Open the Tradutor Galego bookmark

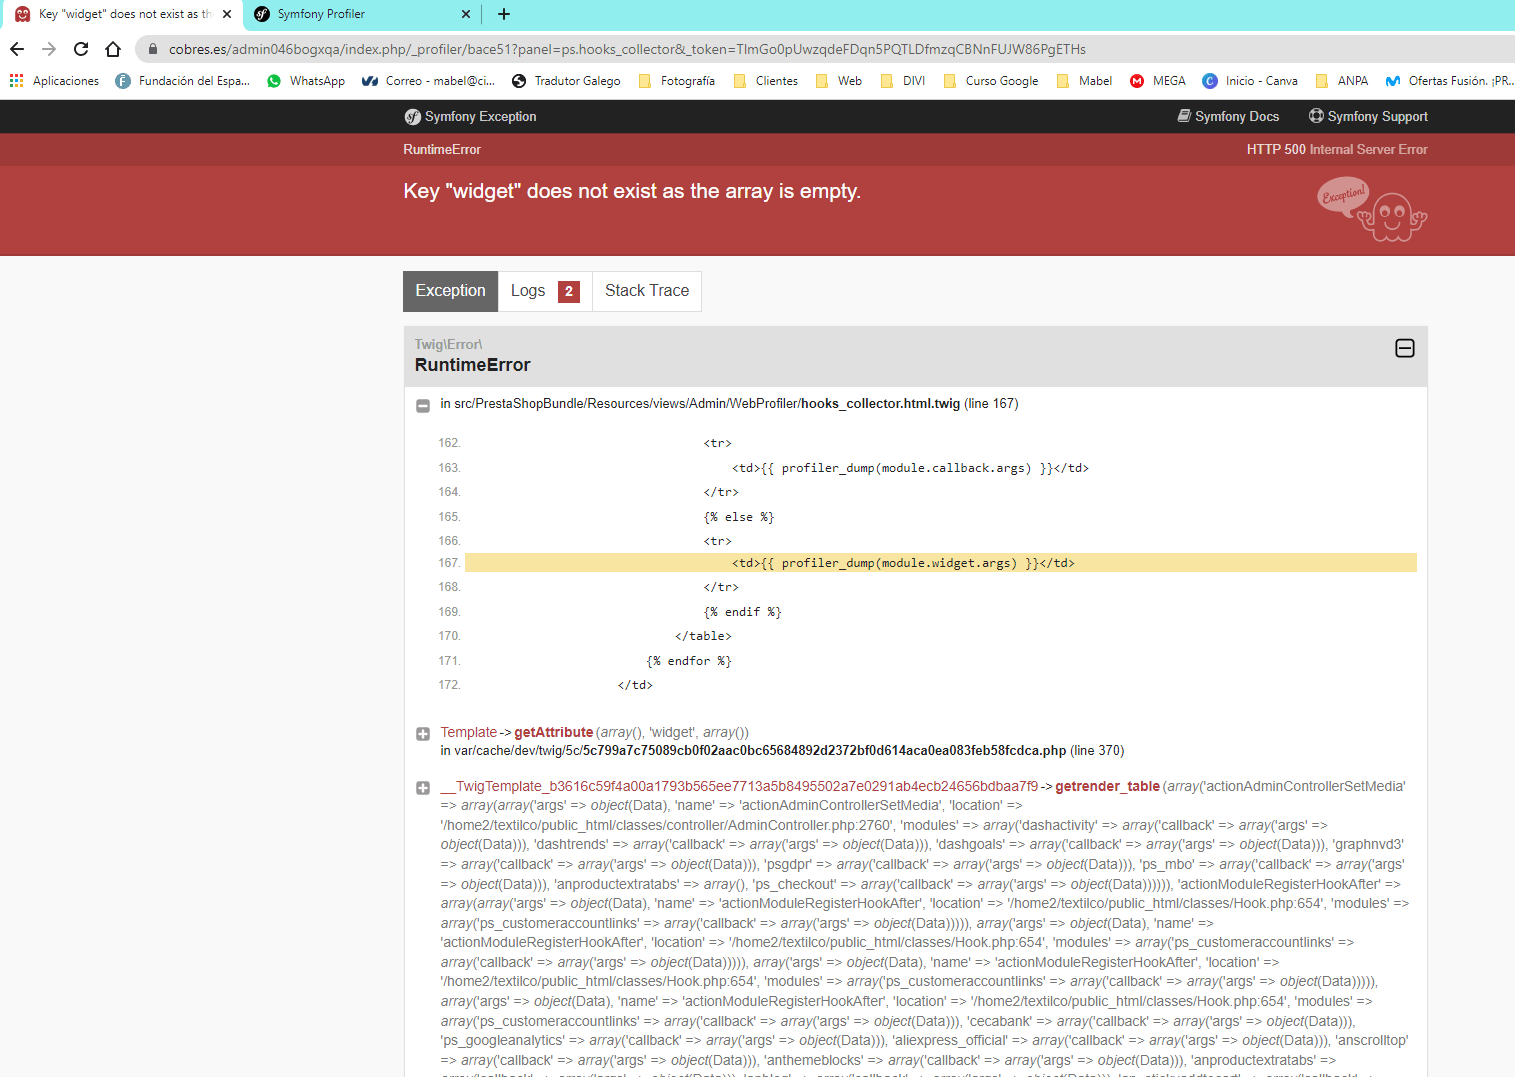566,81
